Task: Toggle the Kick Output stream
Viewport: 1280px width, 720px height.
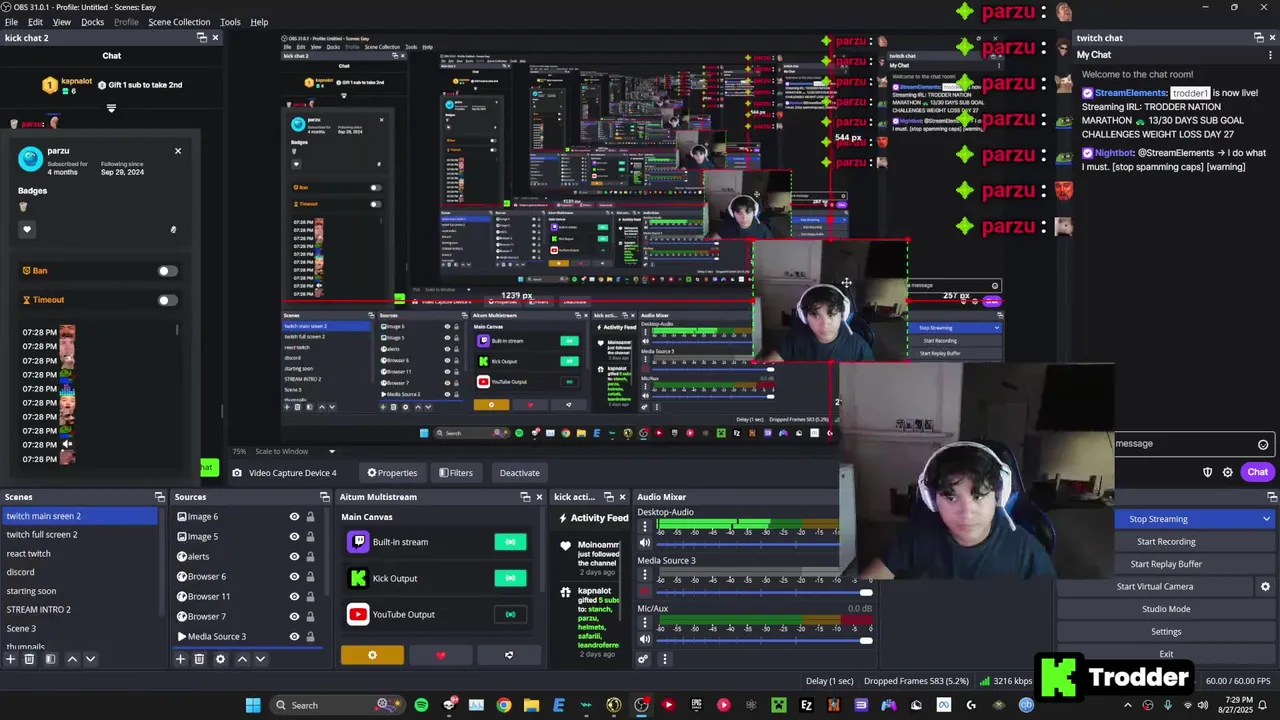Action: [x=510, y=578]
